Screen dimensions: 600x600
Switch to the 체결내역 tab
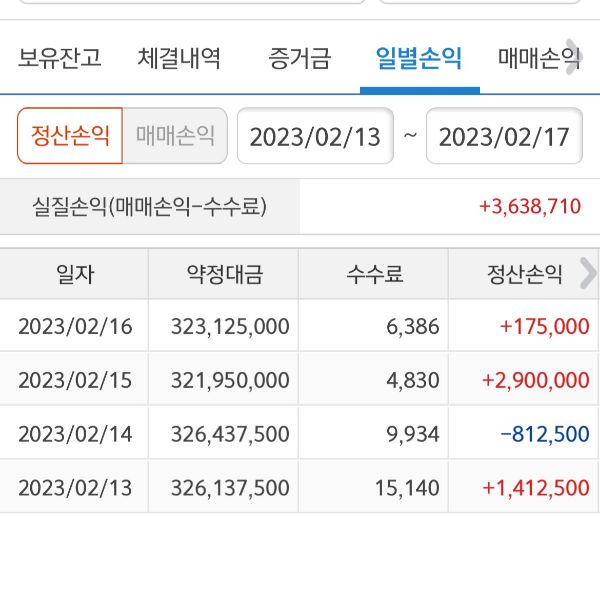coord(179,58)
